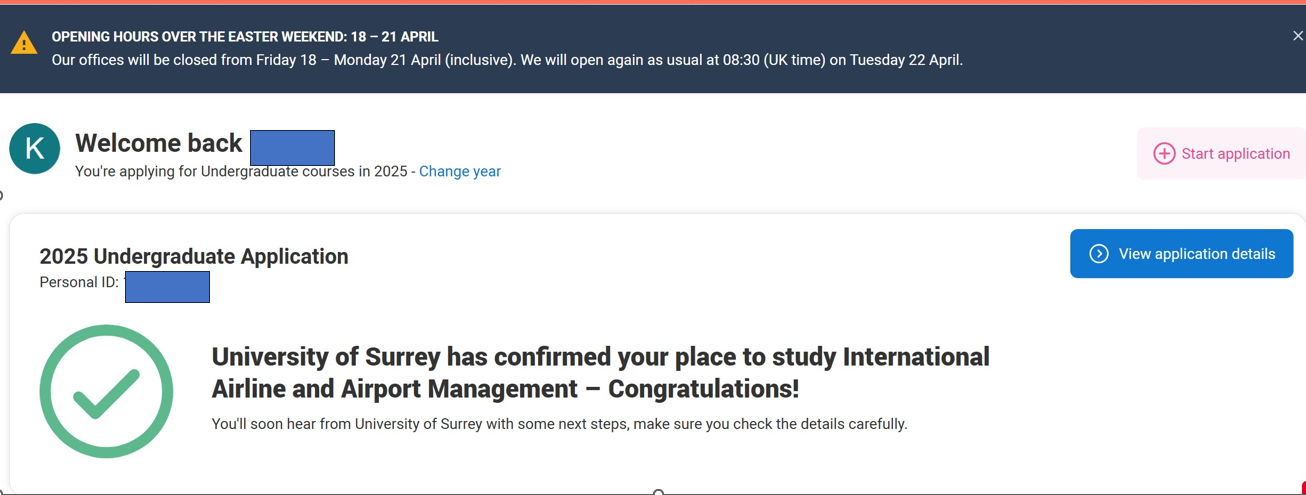Click the Welcome back heading
Screen dimensions: 1306x495
[x=159, y=143]
